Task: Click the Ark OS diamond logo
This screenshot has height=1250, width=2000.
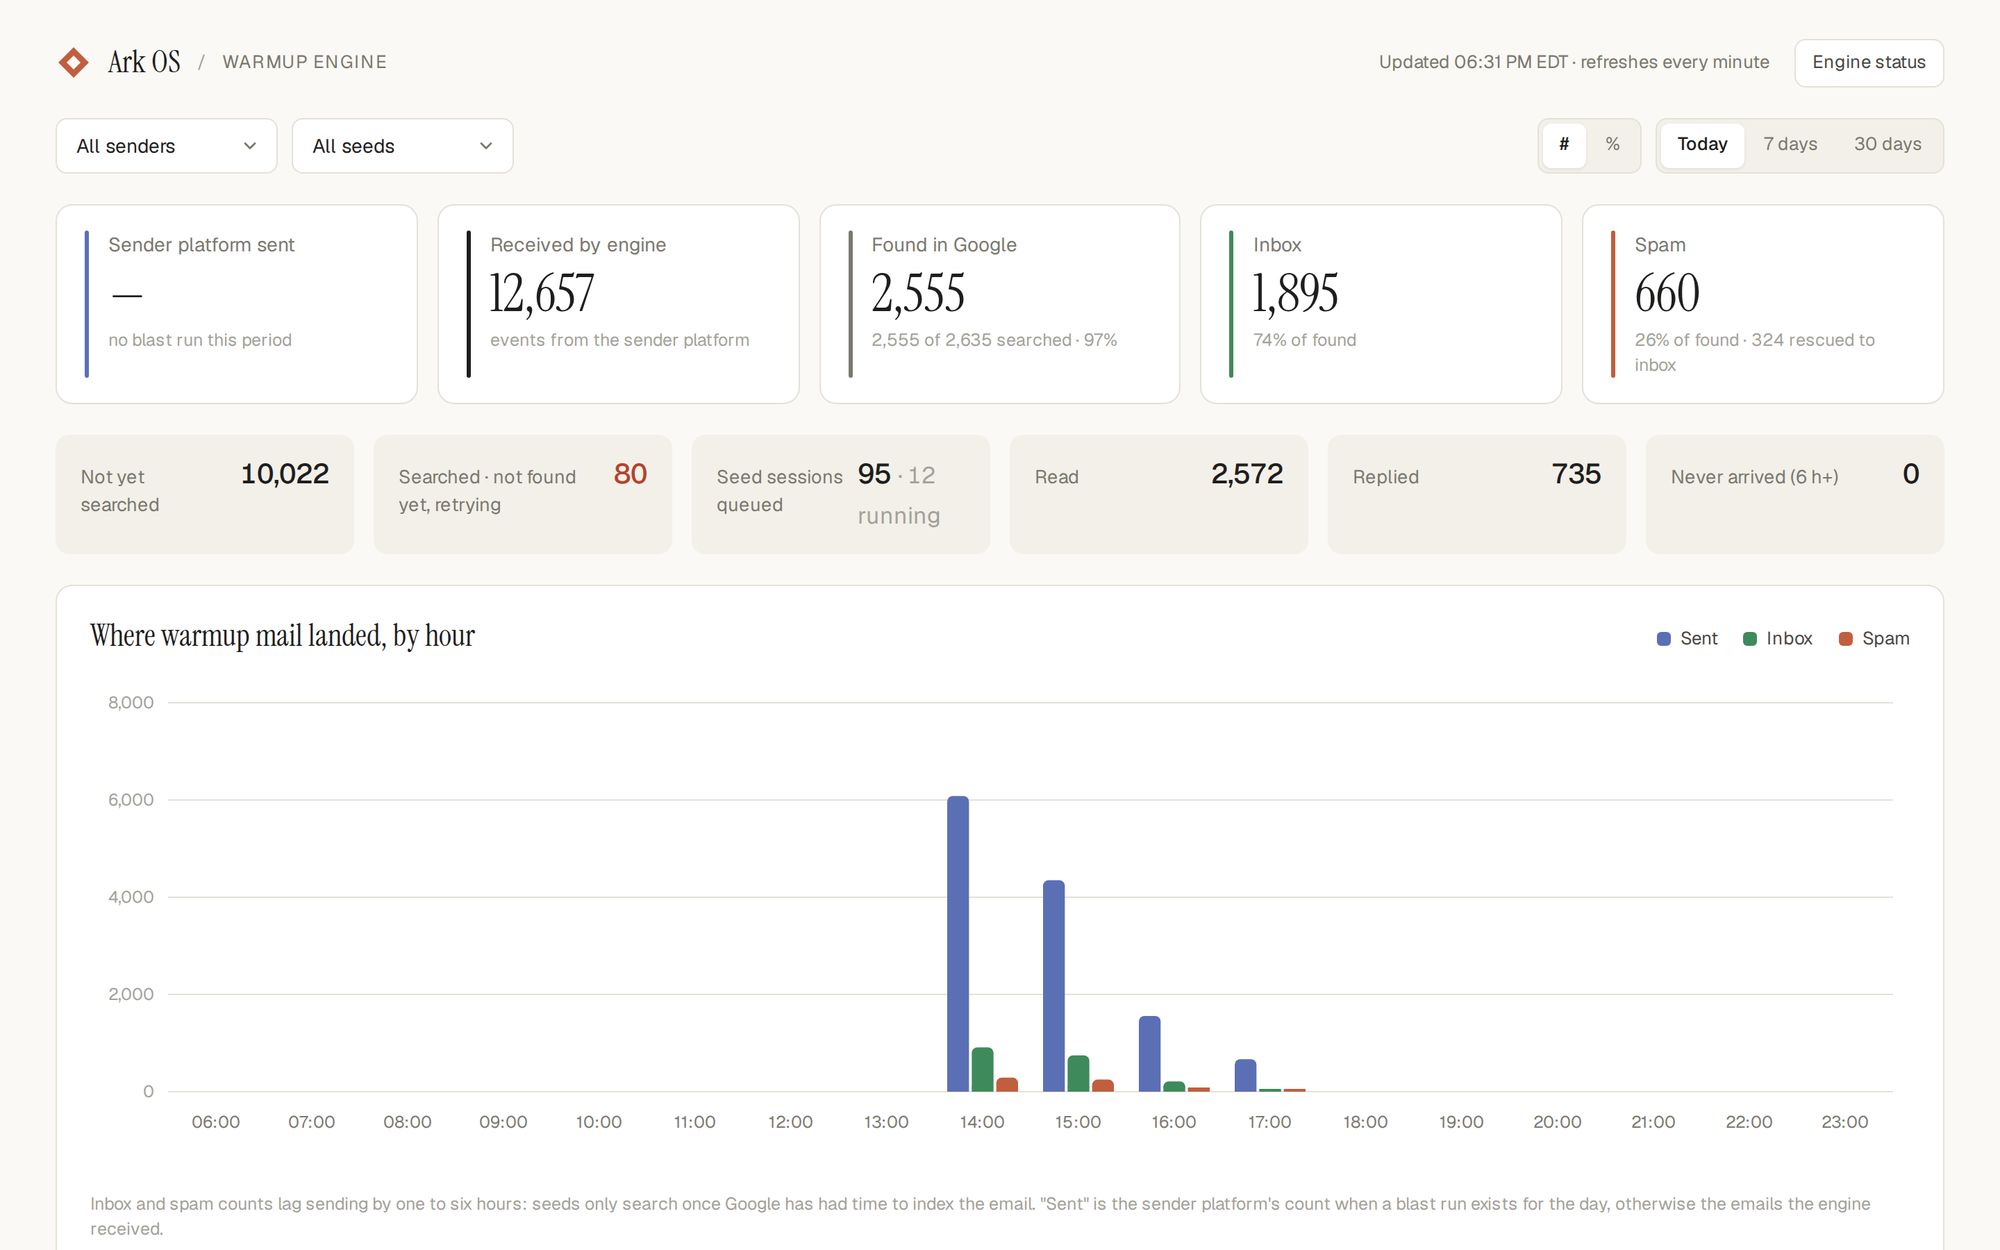Action: 73,62
